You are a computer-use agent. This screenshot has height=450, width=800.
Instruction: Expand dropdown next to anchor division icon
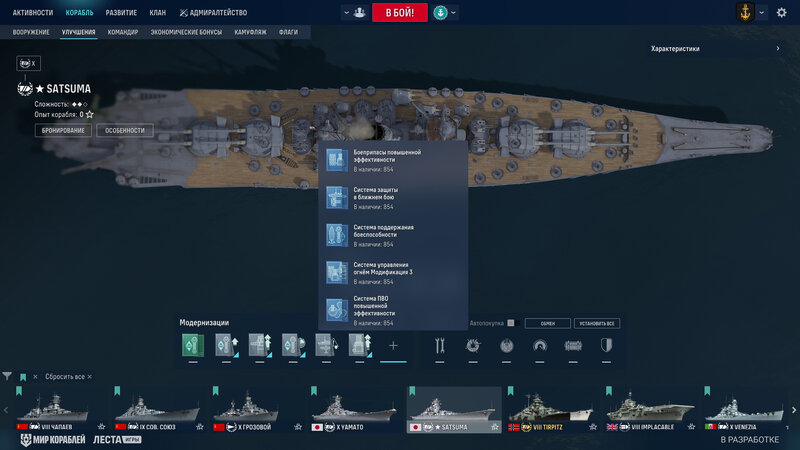tap(453, 13)
